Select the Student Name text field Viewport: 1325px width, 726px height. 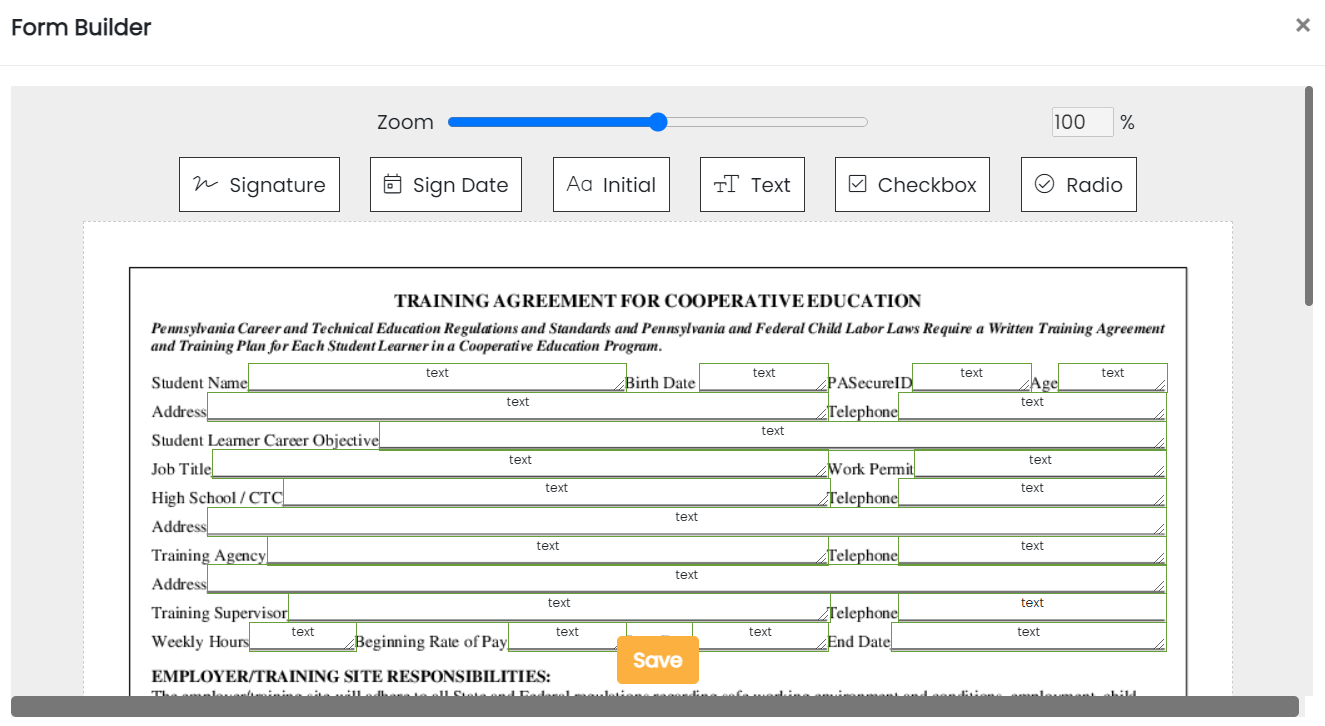[437, 377]
